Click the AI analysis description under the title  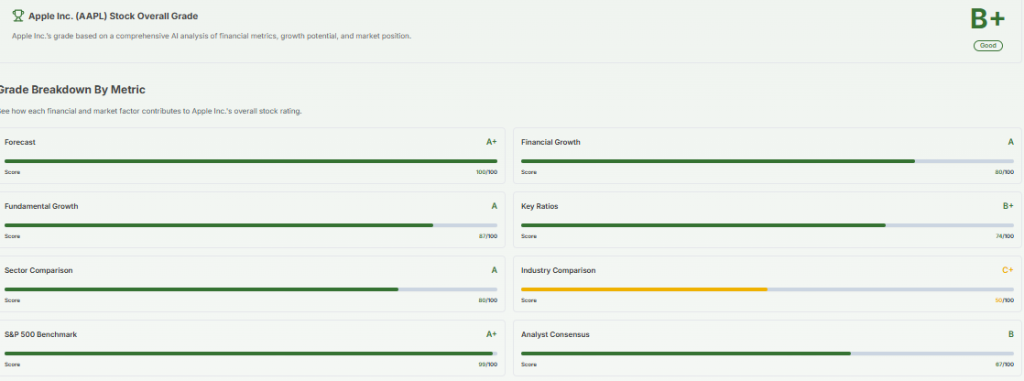point(212,36)
